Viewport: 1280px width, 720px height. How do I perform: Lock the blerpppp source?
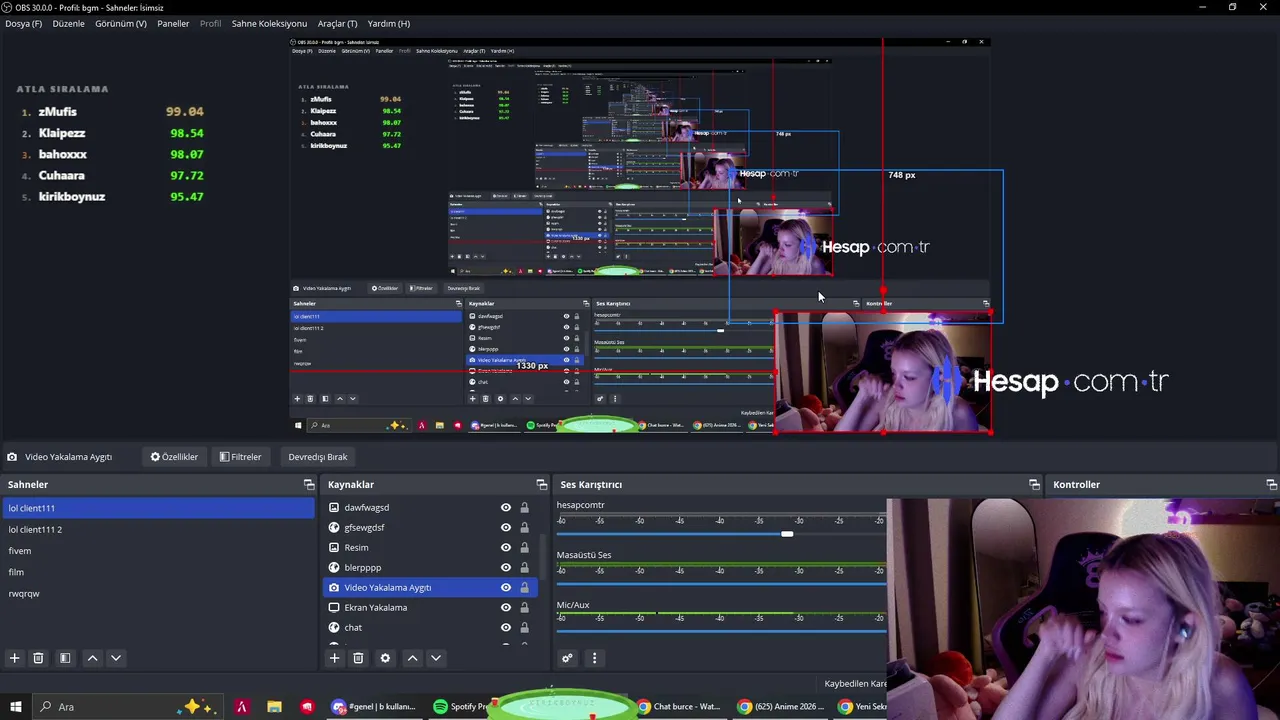(524, 567)
